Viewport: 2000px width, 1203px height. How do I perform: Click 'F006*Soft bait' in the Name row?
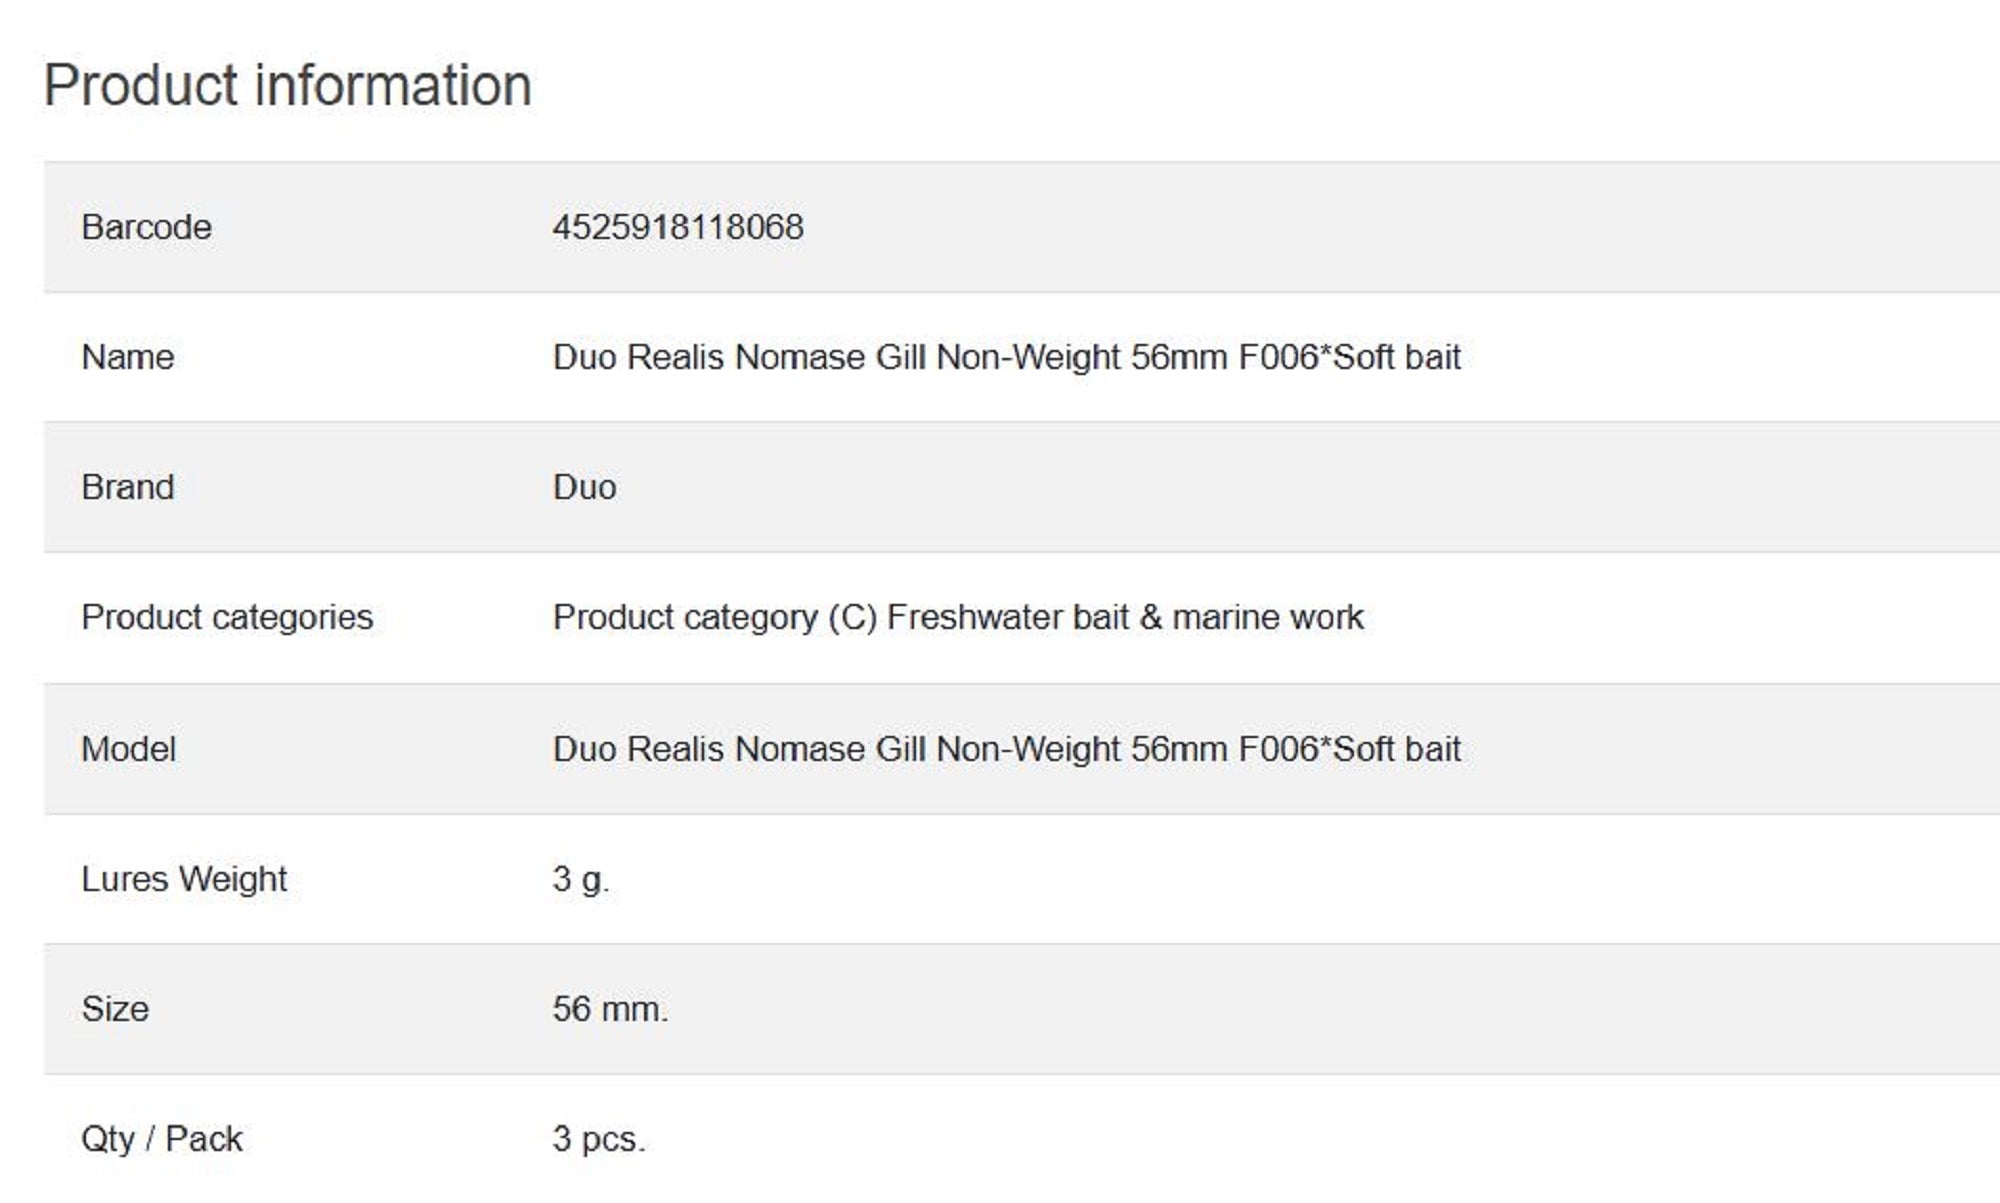tap(1349, 357)
